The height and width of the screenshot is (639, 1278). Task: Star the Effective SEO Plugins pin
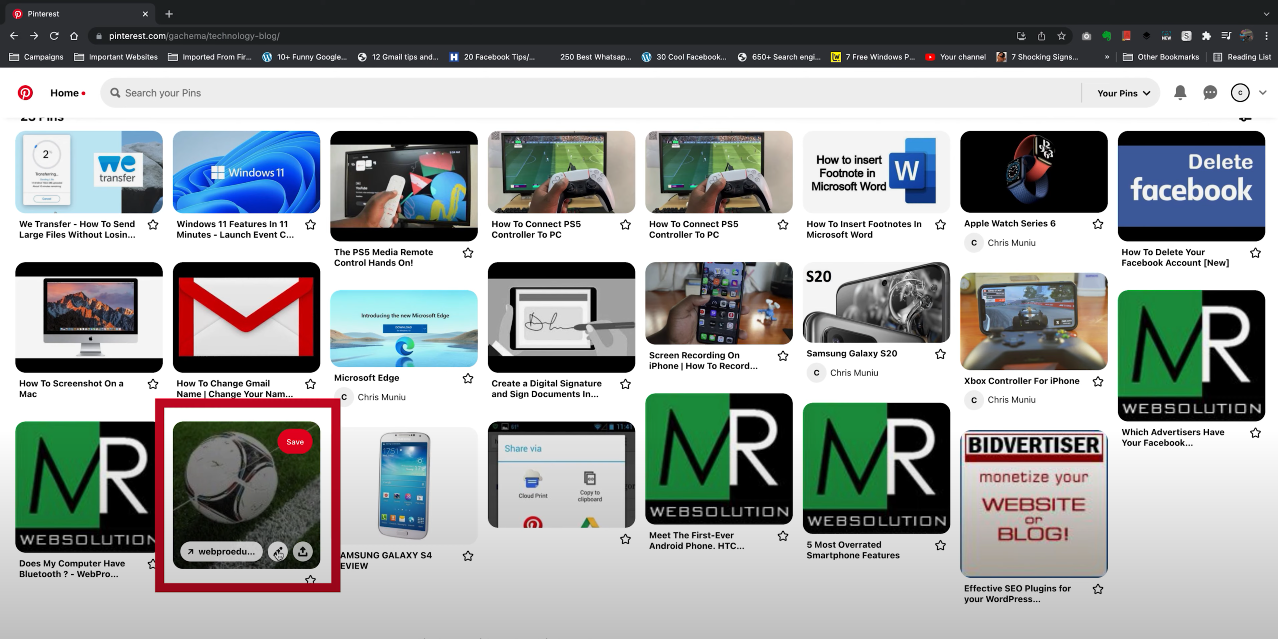pyautogui.click(x=1098, y=589)
